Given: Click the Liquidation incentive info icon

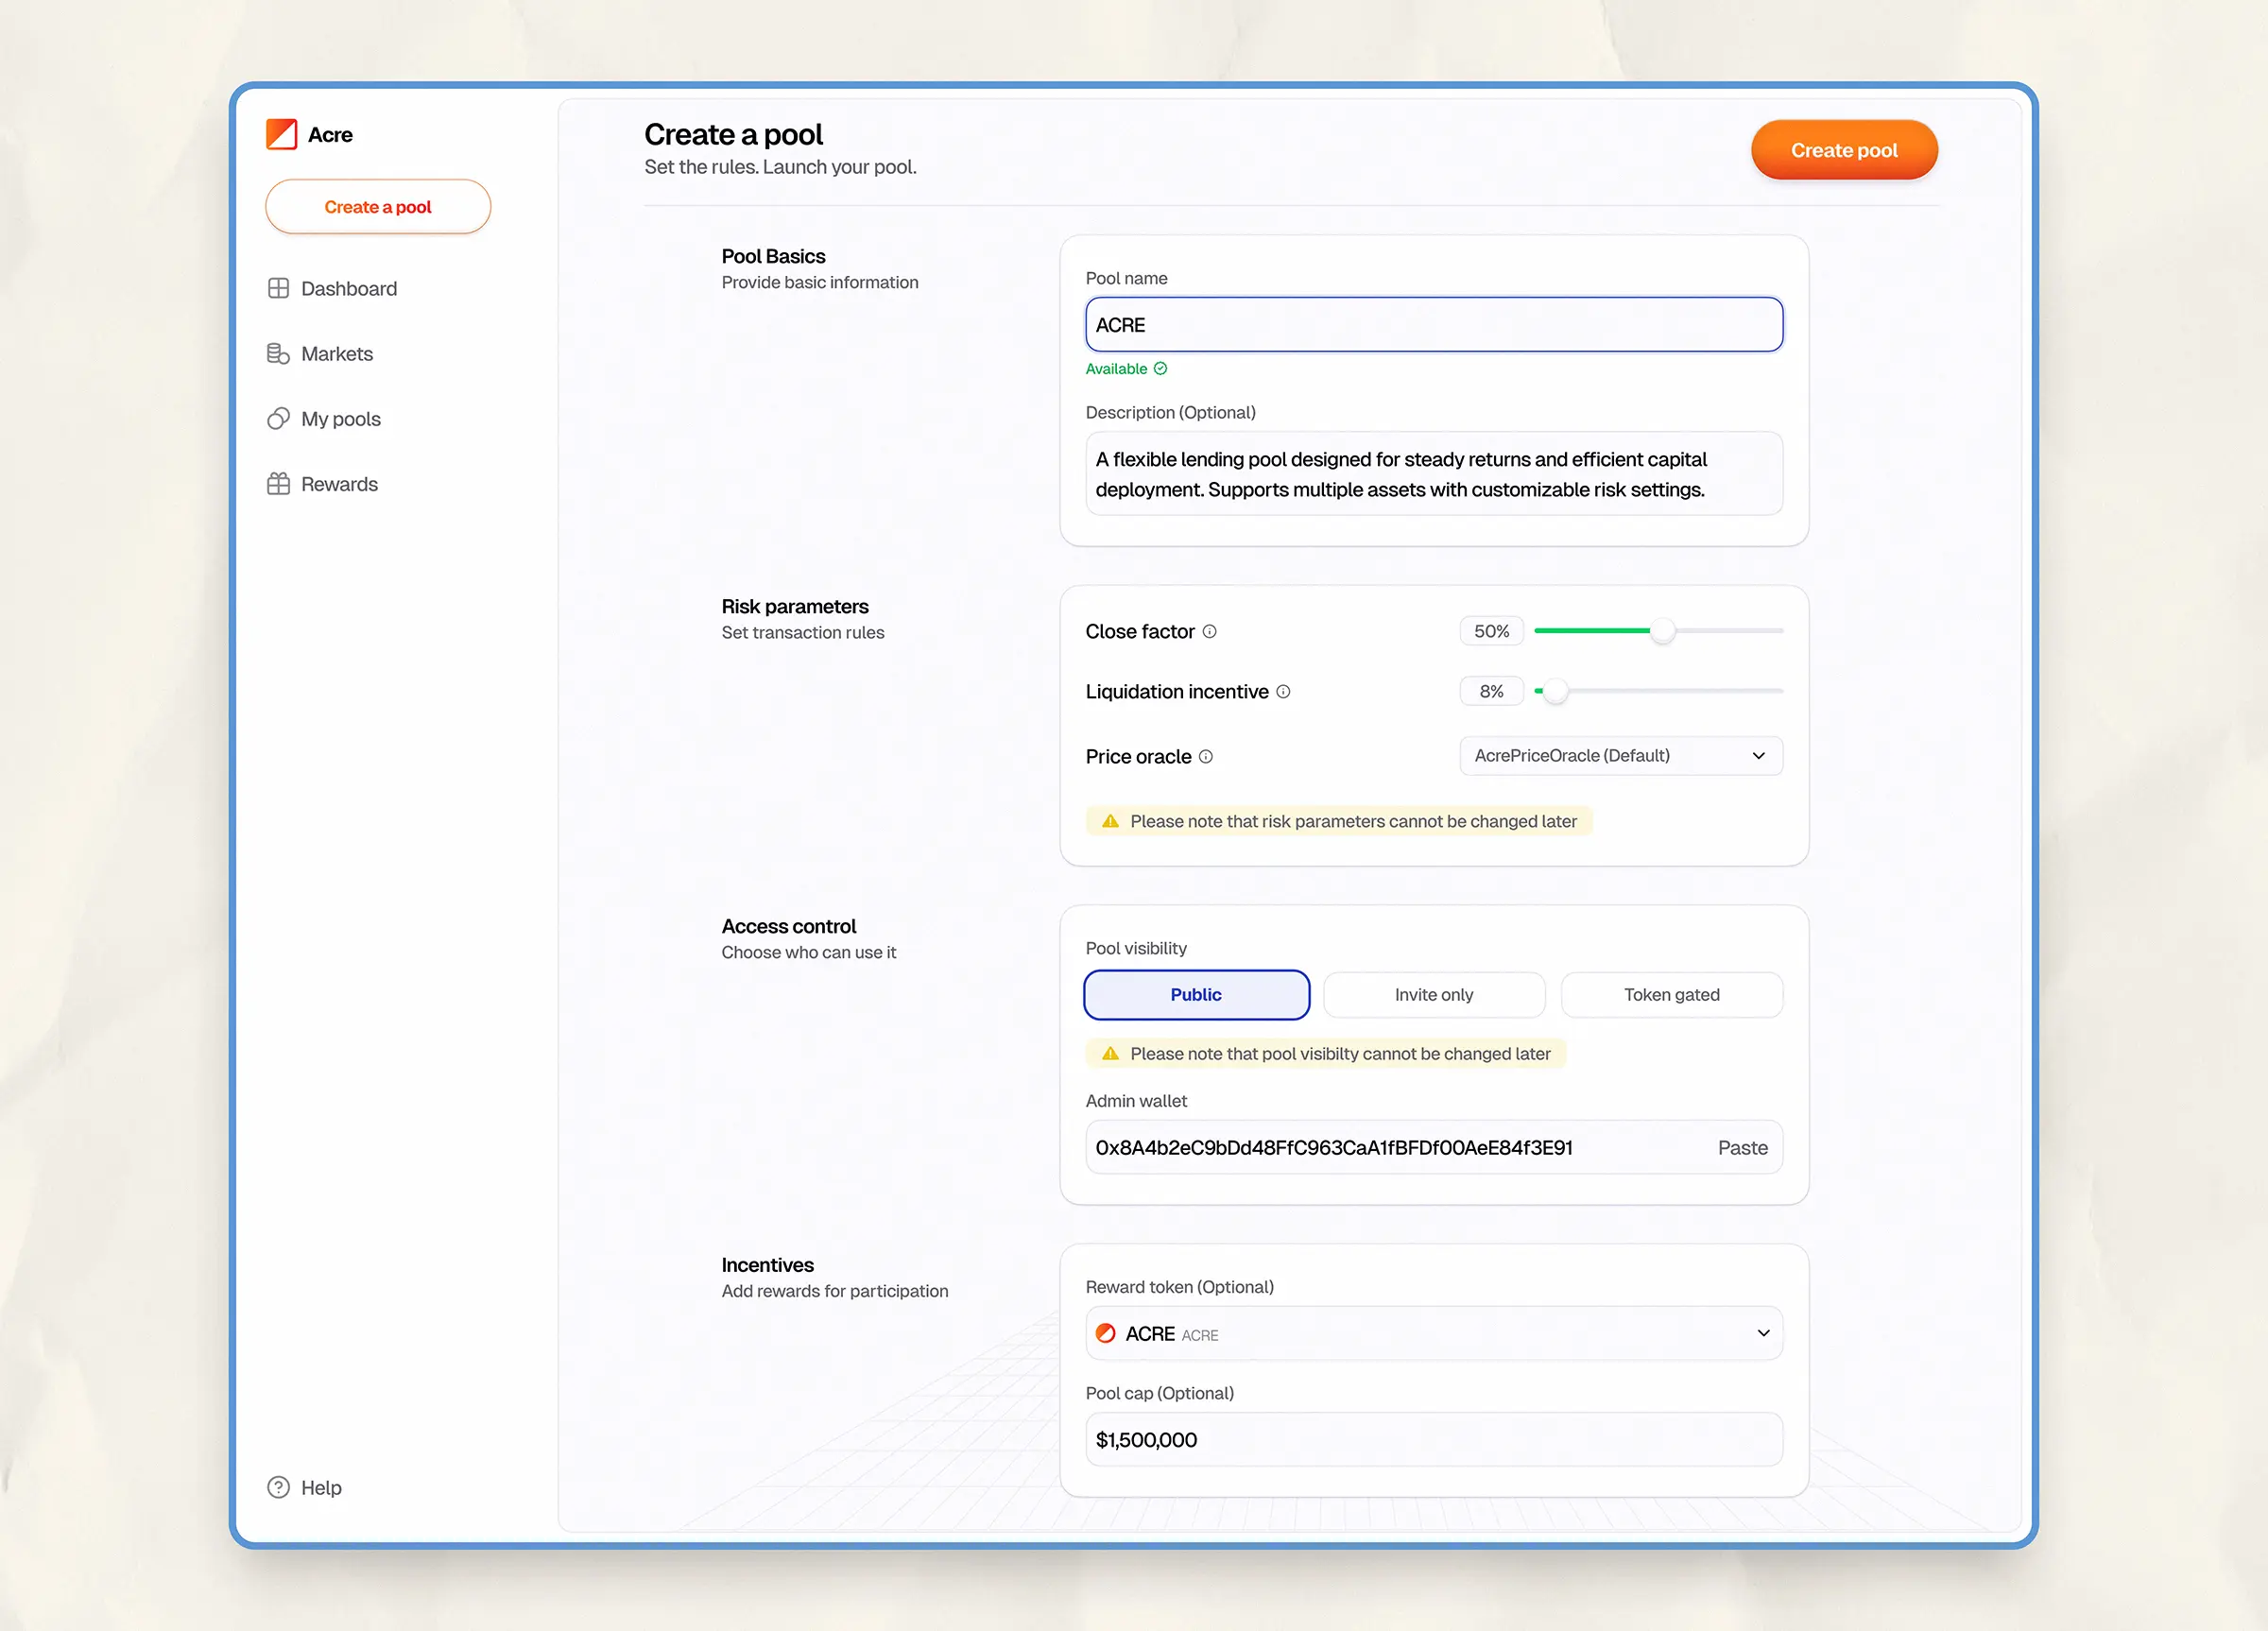Looking at the screenshot, I should 1283,691.
